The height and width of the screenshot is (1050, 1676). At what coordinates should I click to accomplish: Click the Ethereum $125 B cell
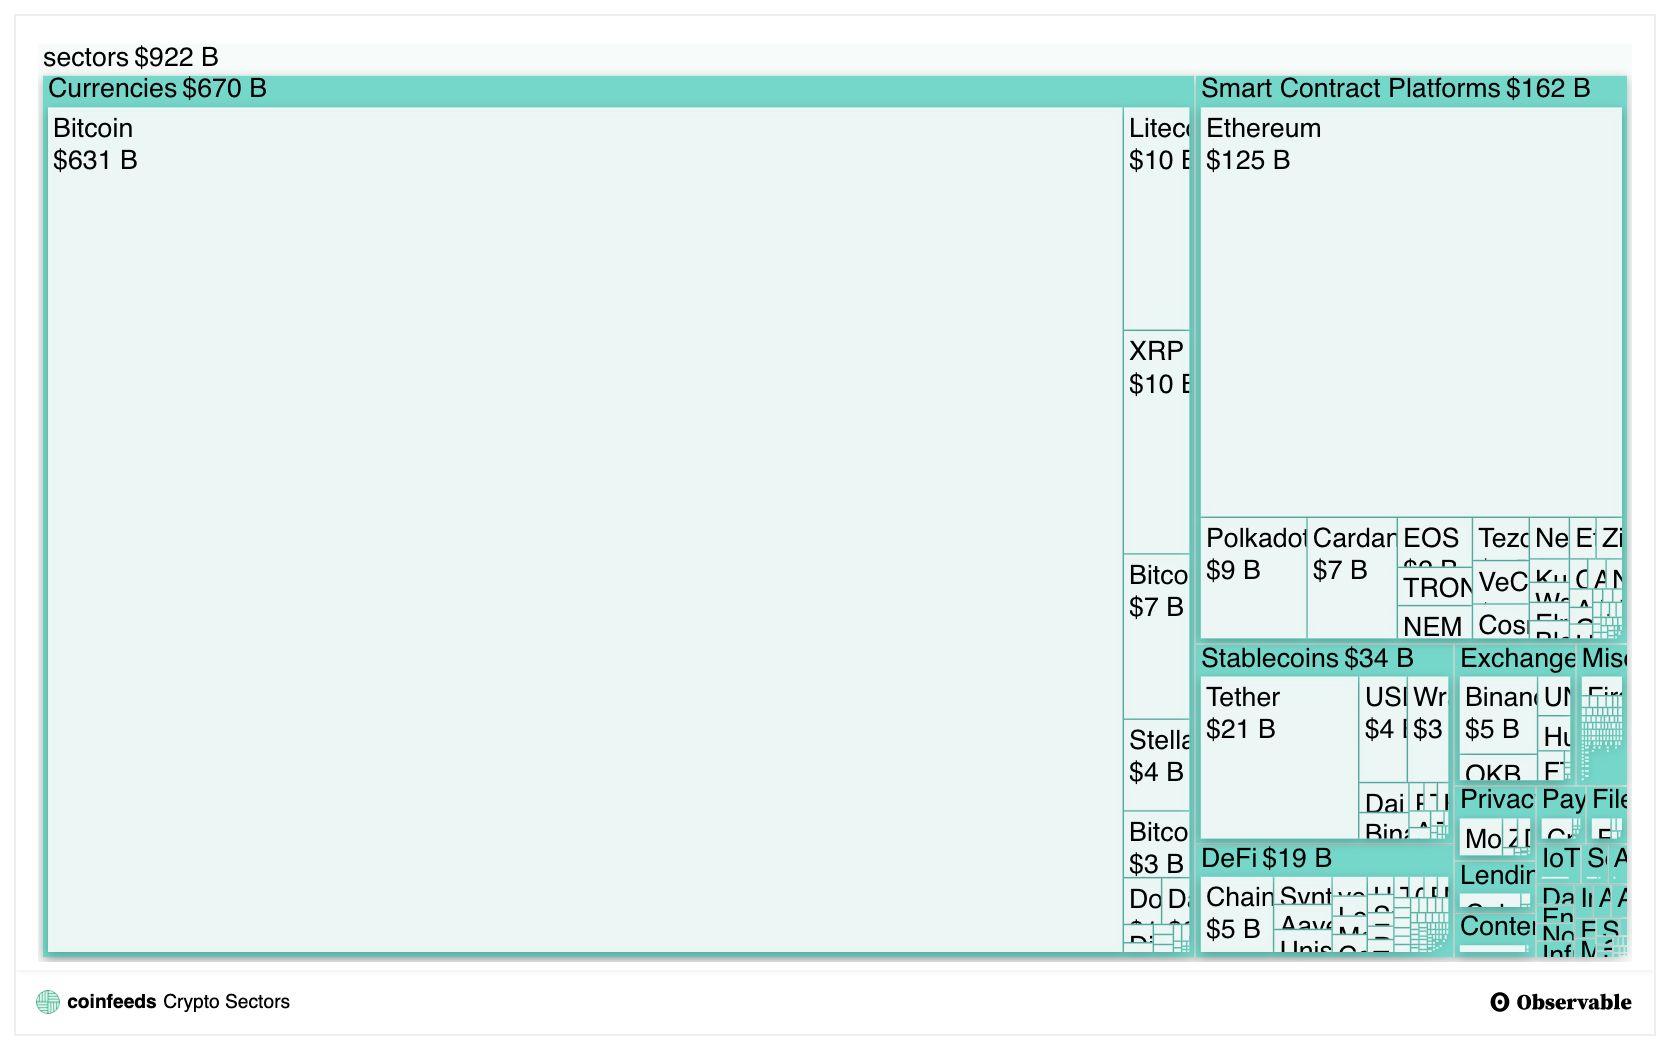pyautogui.click(x=1411, y=312)
